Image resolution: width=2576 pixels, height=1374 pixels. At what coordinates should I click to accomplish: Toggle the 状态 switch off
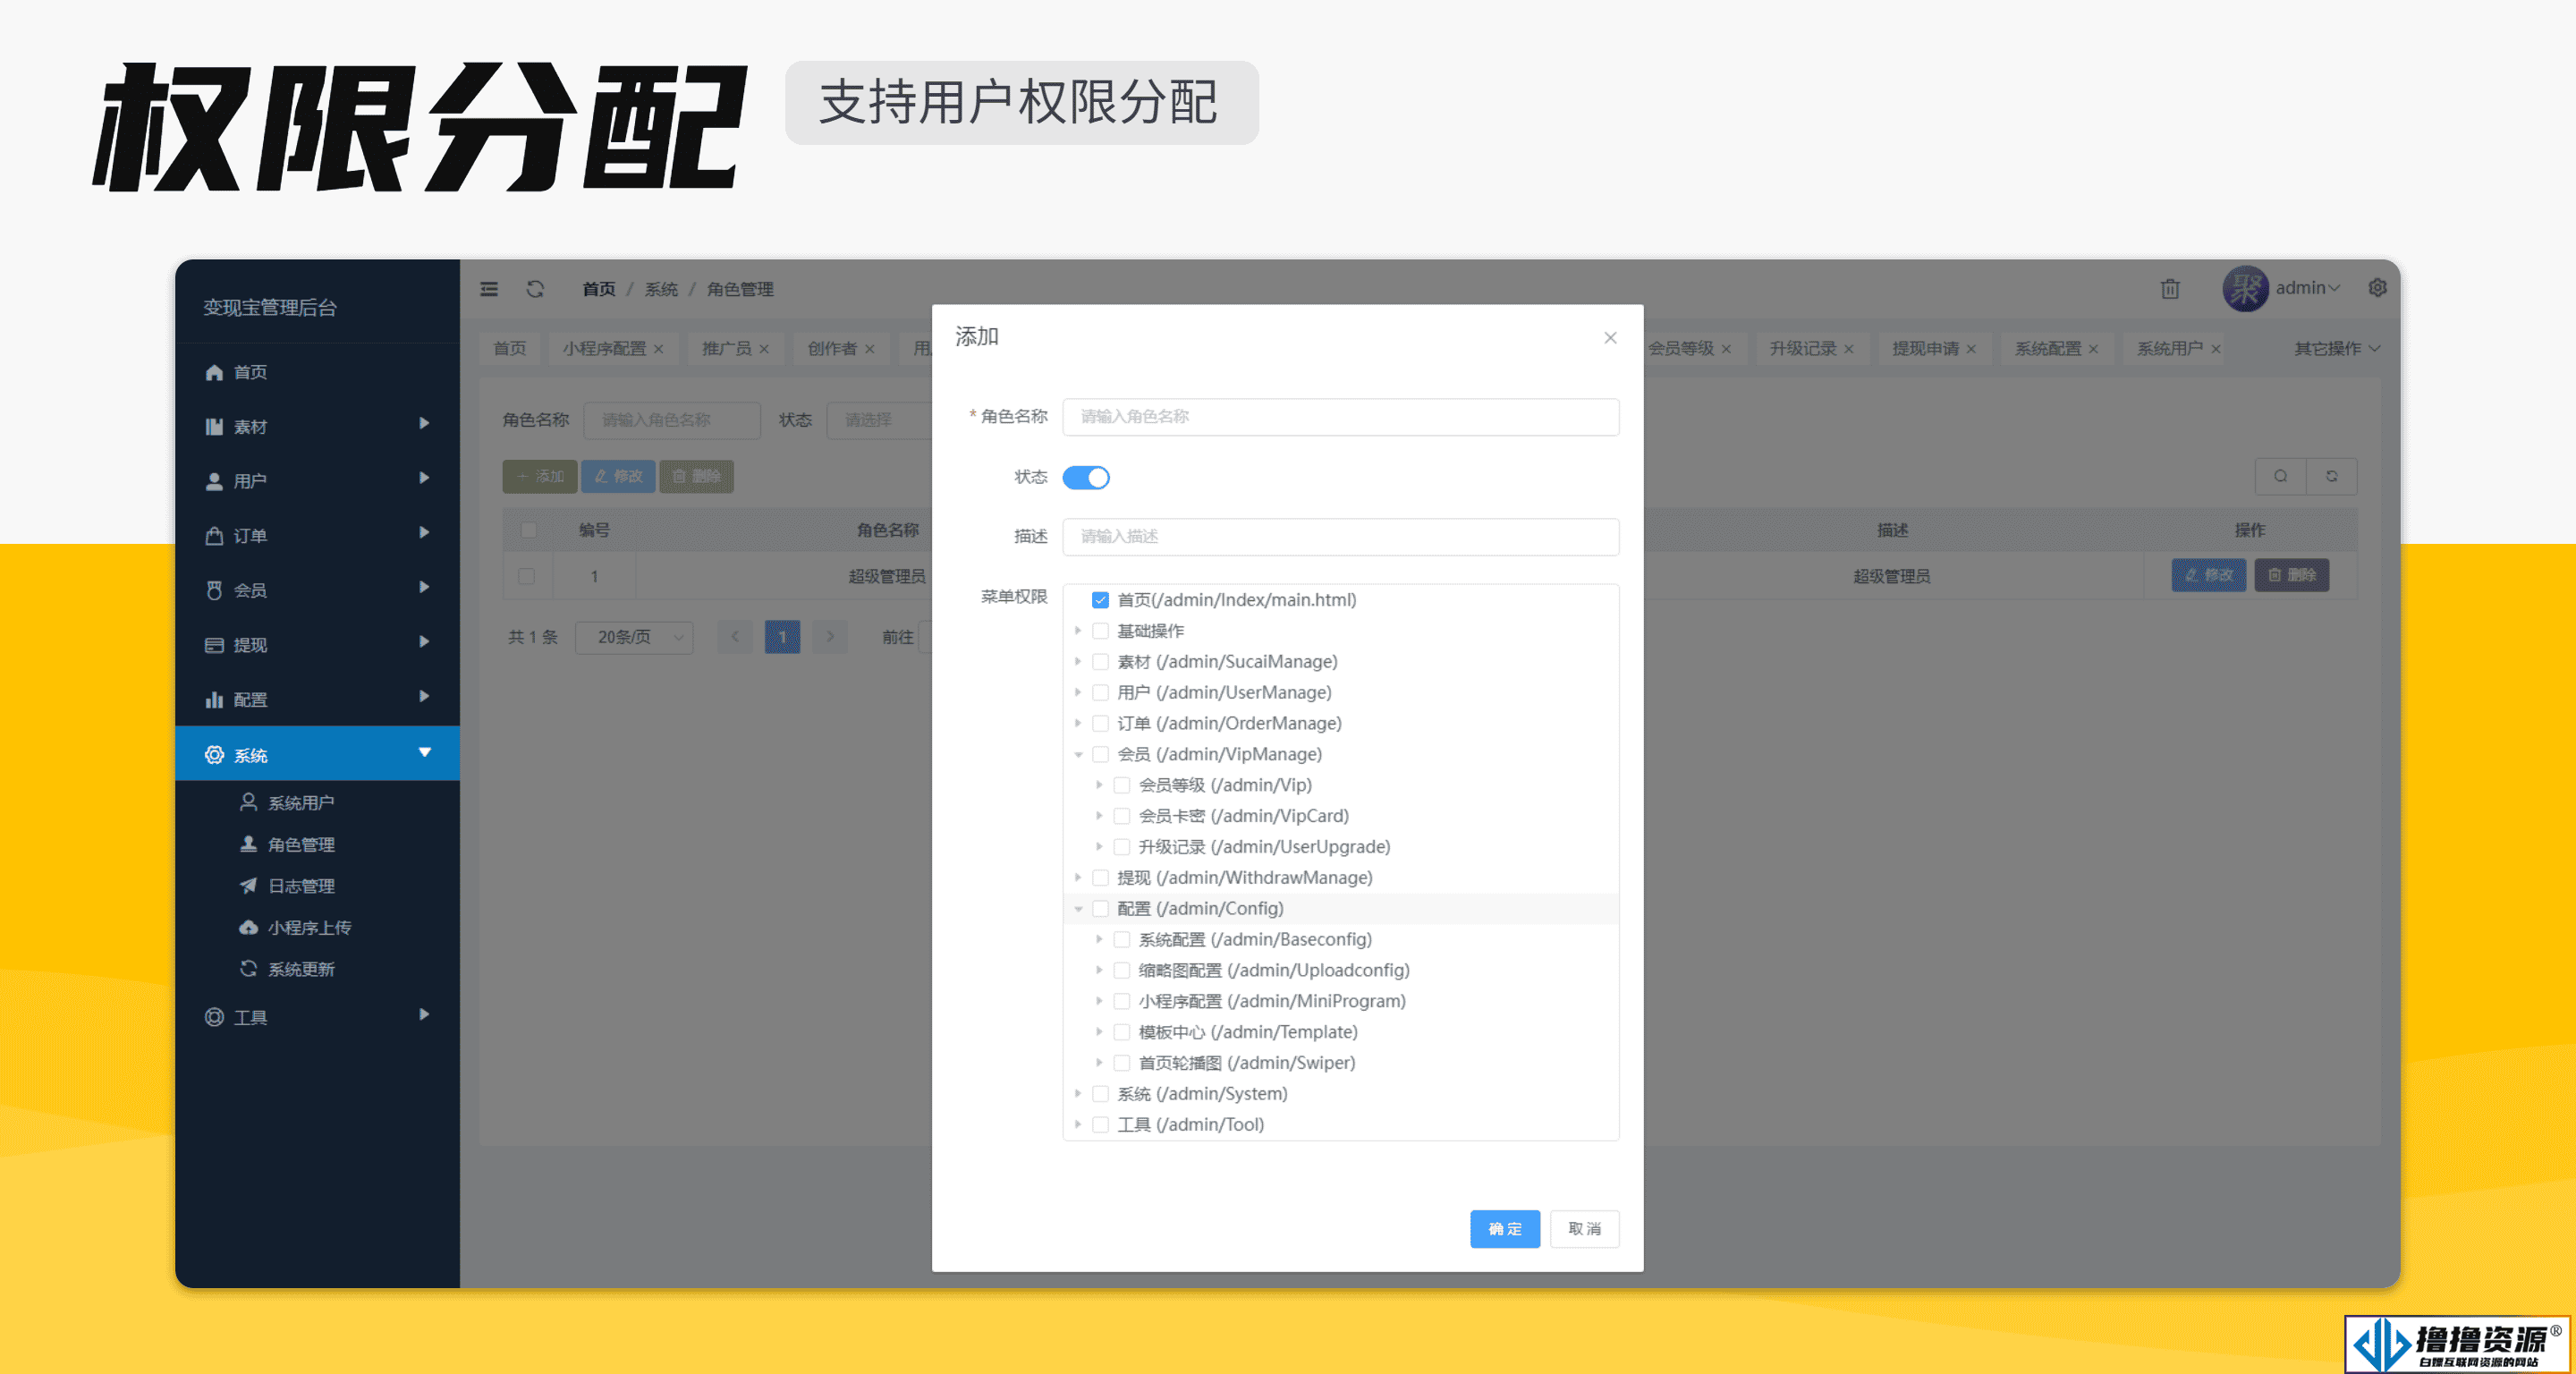(x=1086, y=477)
